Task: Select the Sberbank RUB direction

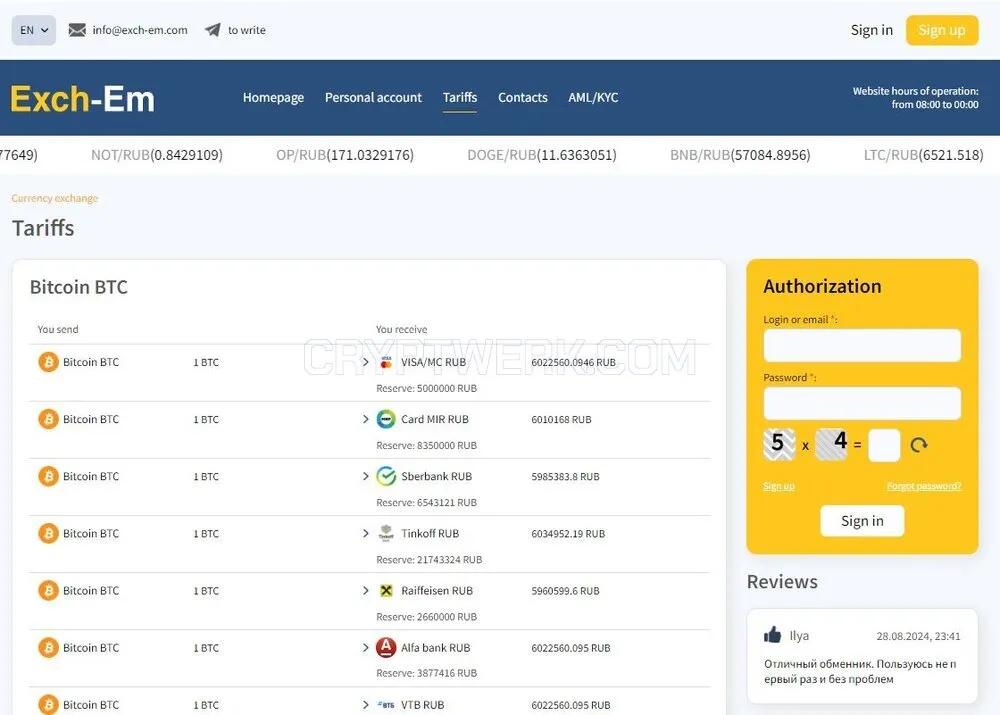Action: 436,476
